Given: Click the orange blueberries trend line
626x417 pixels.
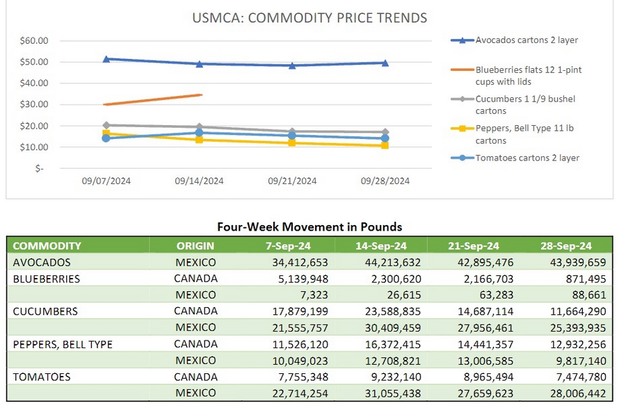Looking at the screenshot, I should [x=155, y=99].
